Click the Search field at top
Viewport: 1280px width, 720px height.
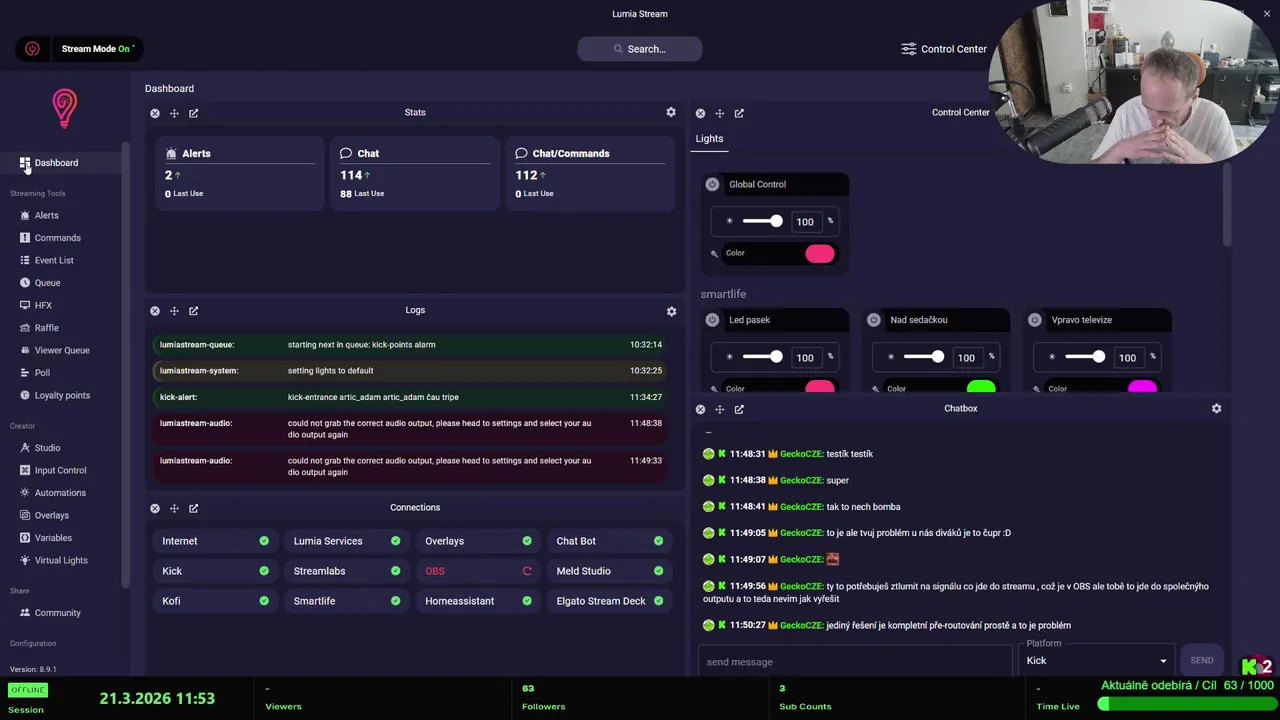click(639, 48)
